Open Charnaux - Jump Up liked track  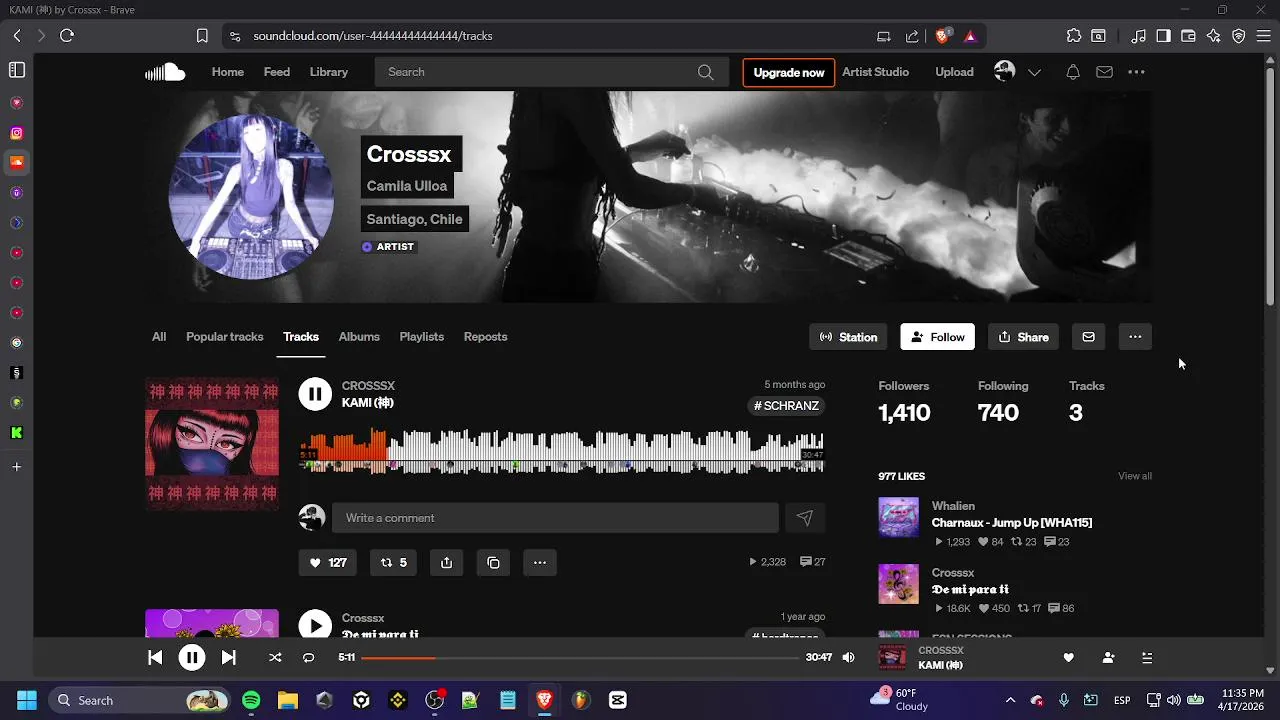[1012, 523]
